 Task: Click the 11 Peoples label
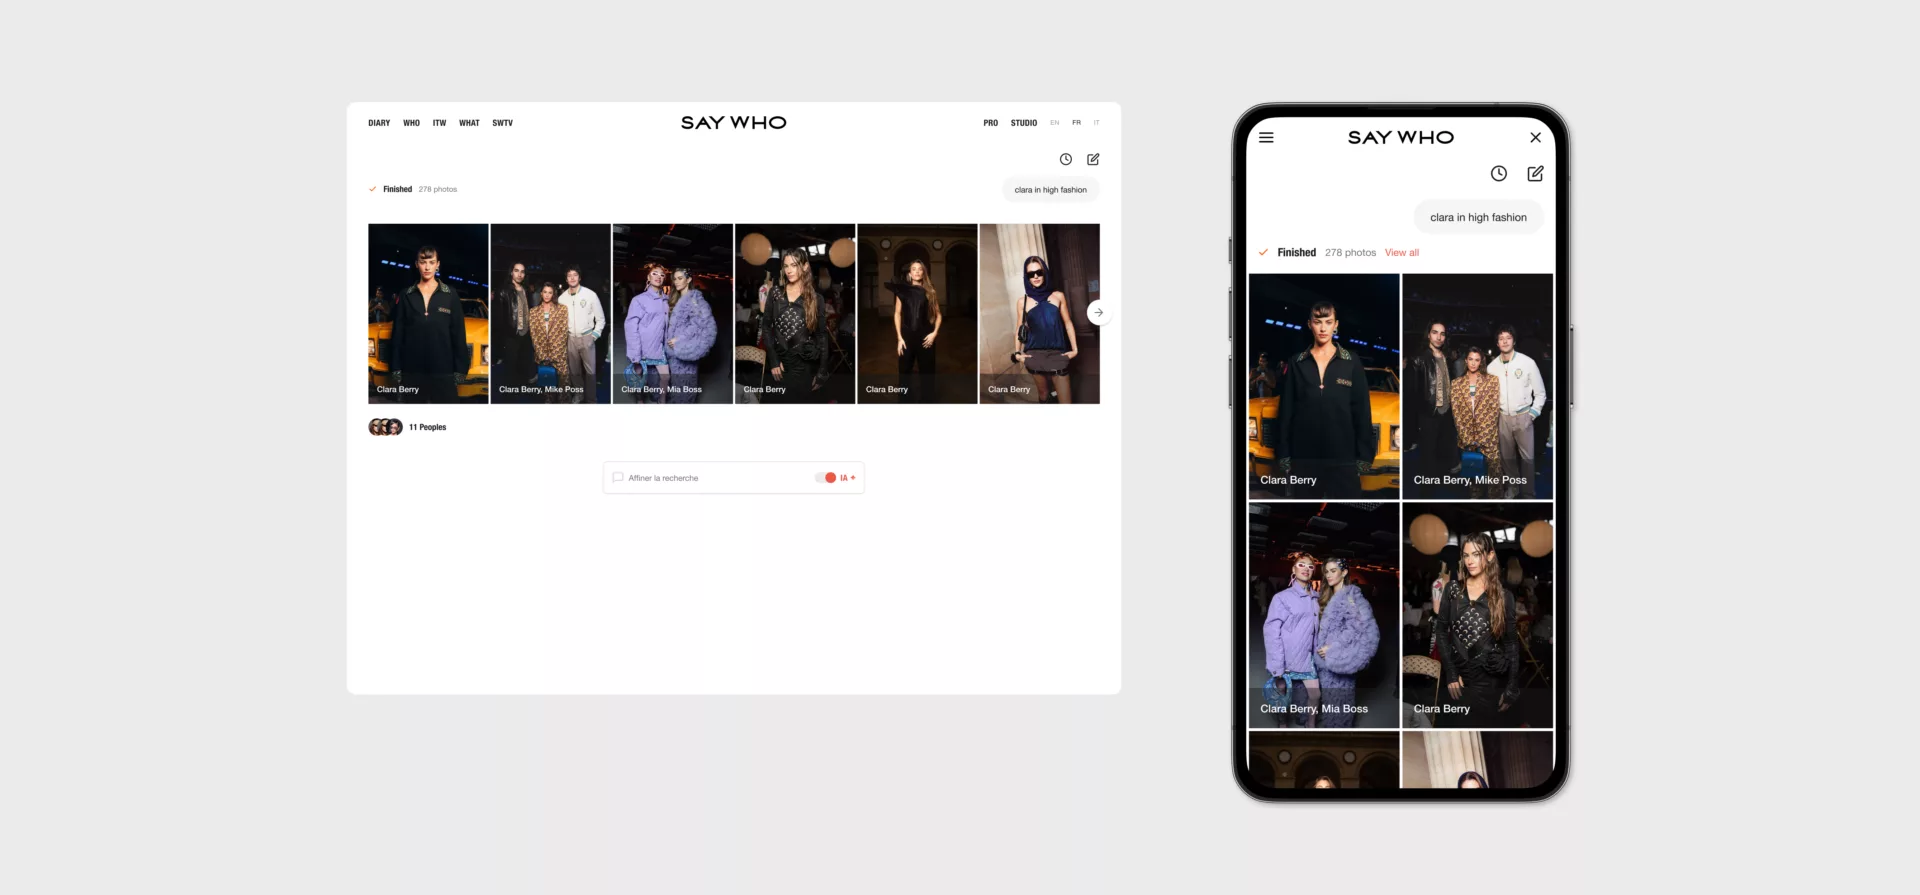[x=427, y=427]
